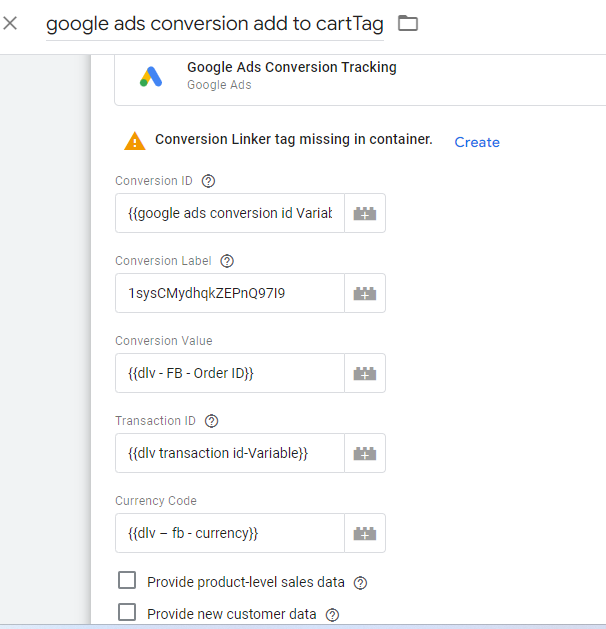
Task: Click the Conversion ID input field
Action: point(230,213)
